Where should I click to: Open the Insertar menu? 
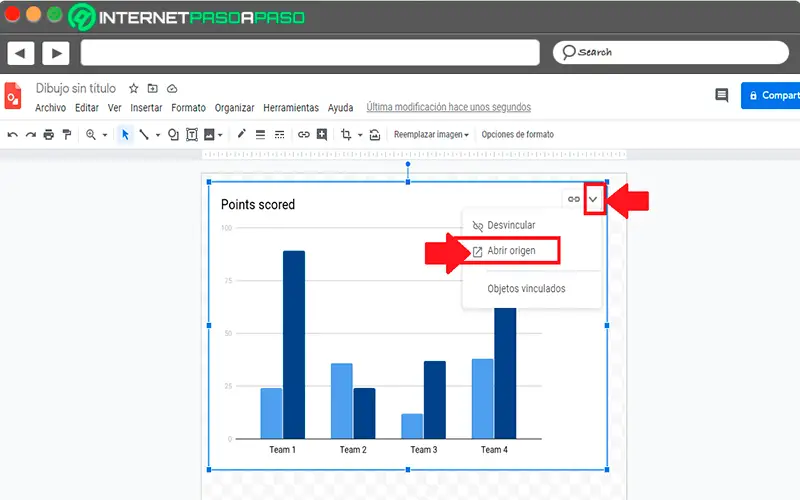pos(146,108)
